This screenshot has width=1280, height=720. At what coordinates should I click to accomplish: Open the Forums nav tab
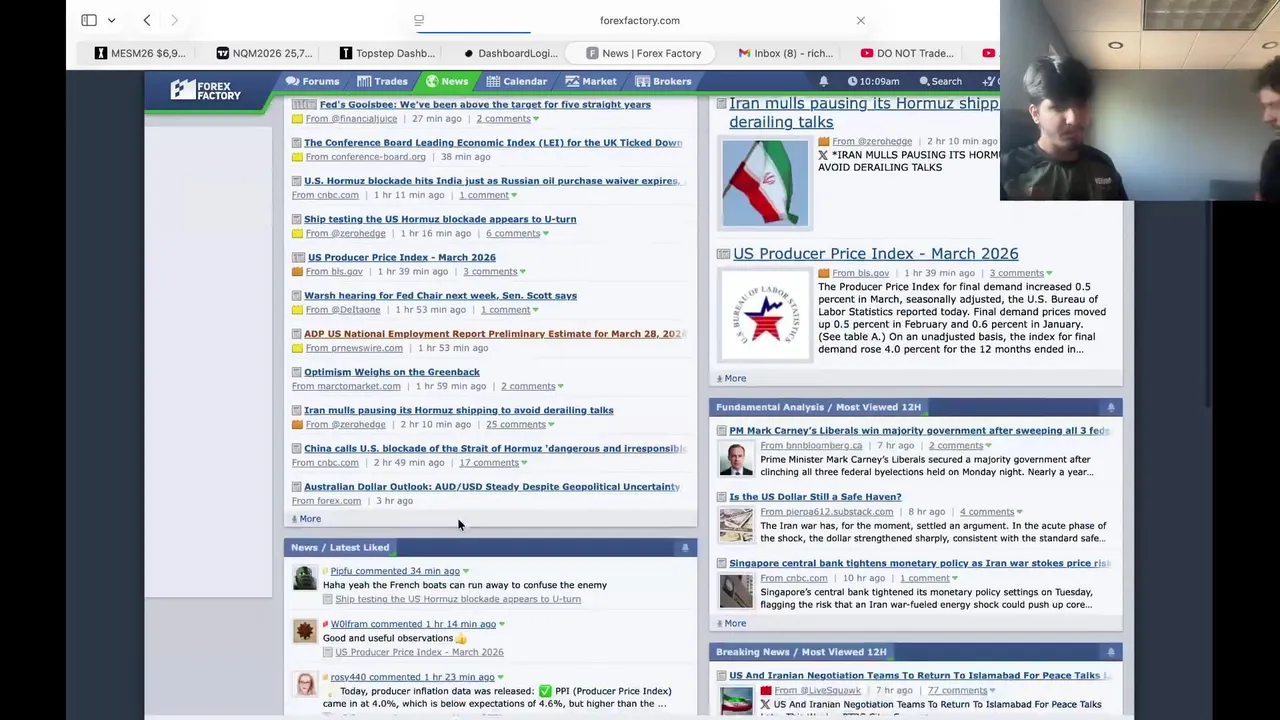coord(312,81)
